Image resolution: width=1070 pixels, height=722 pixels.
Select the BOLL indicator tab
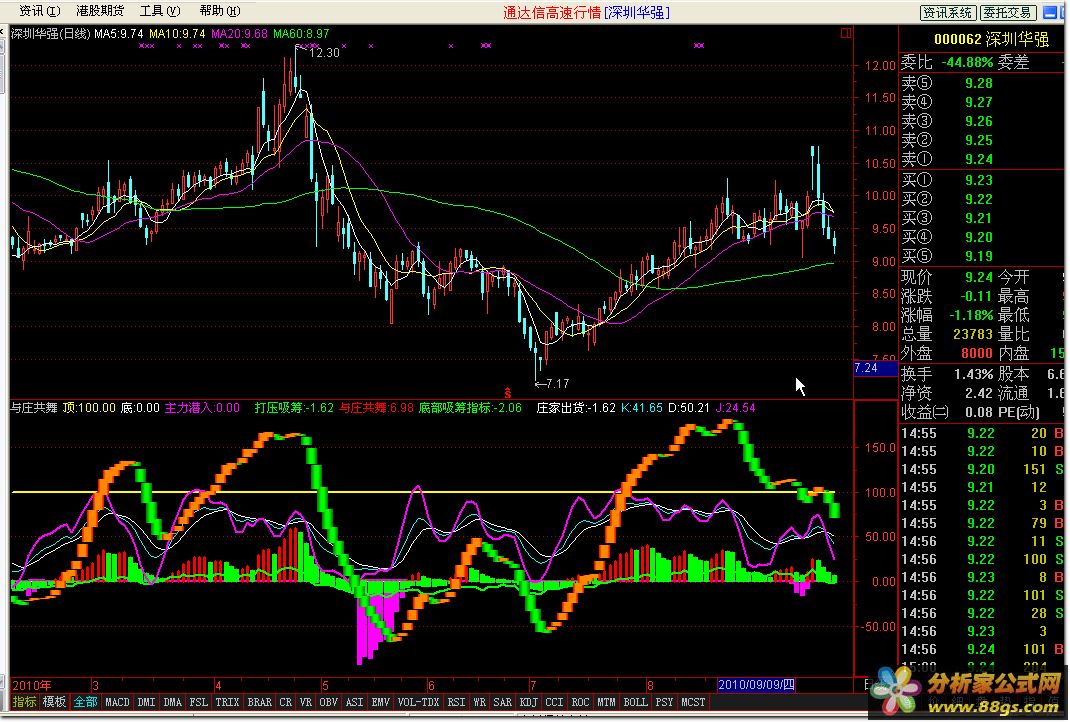tap(635, 702)
